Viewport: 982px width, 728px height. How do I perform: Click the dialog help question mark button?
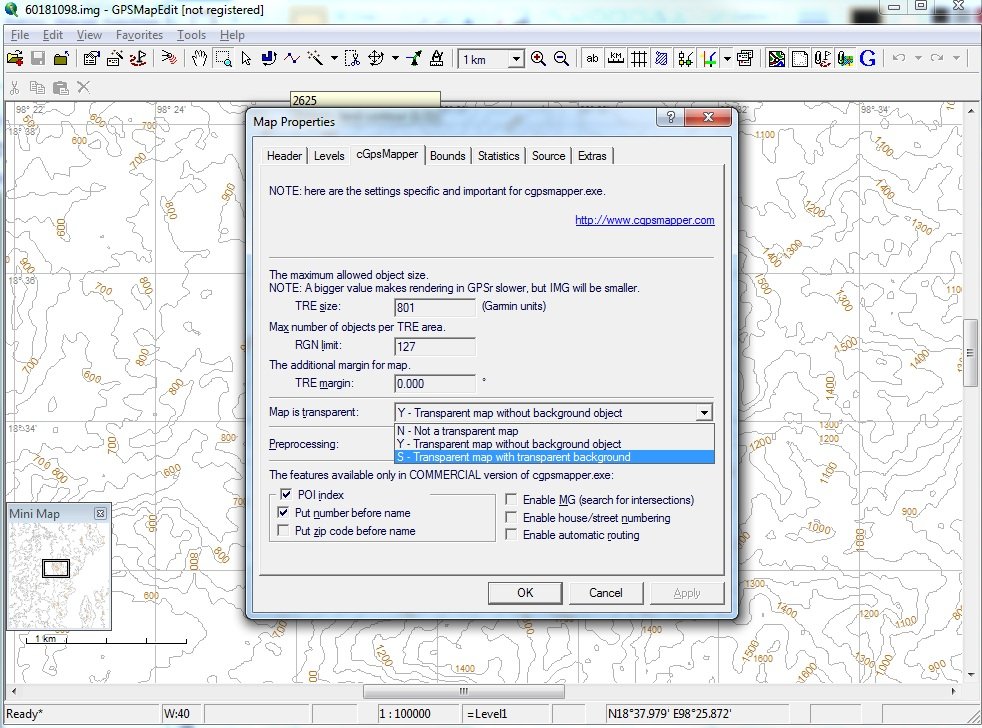[x=670, y=117]
